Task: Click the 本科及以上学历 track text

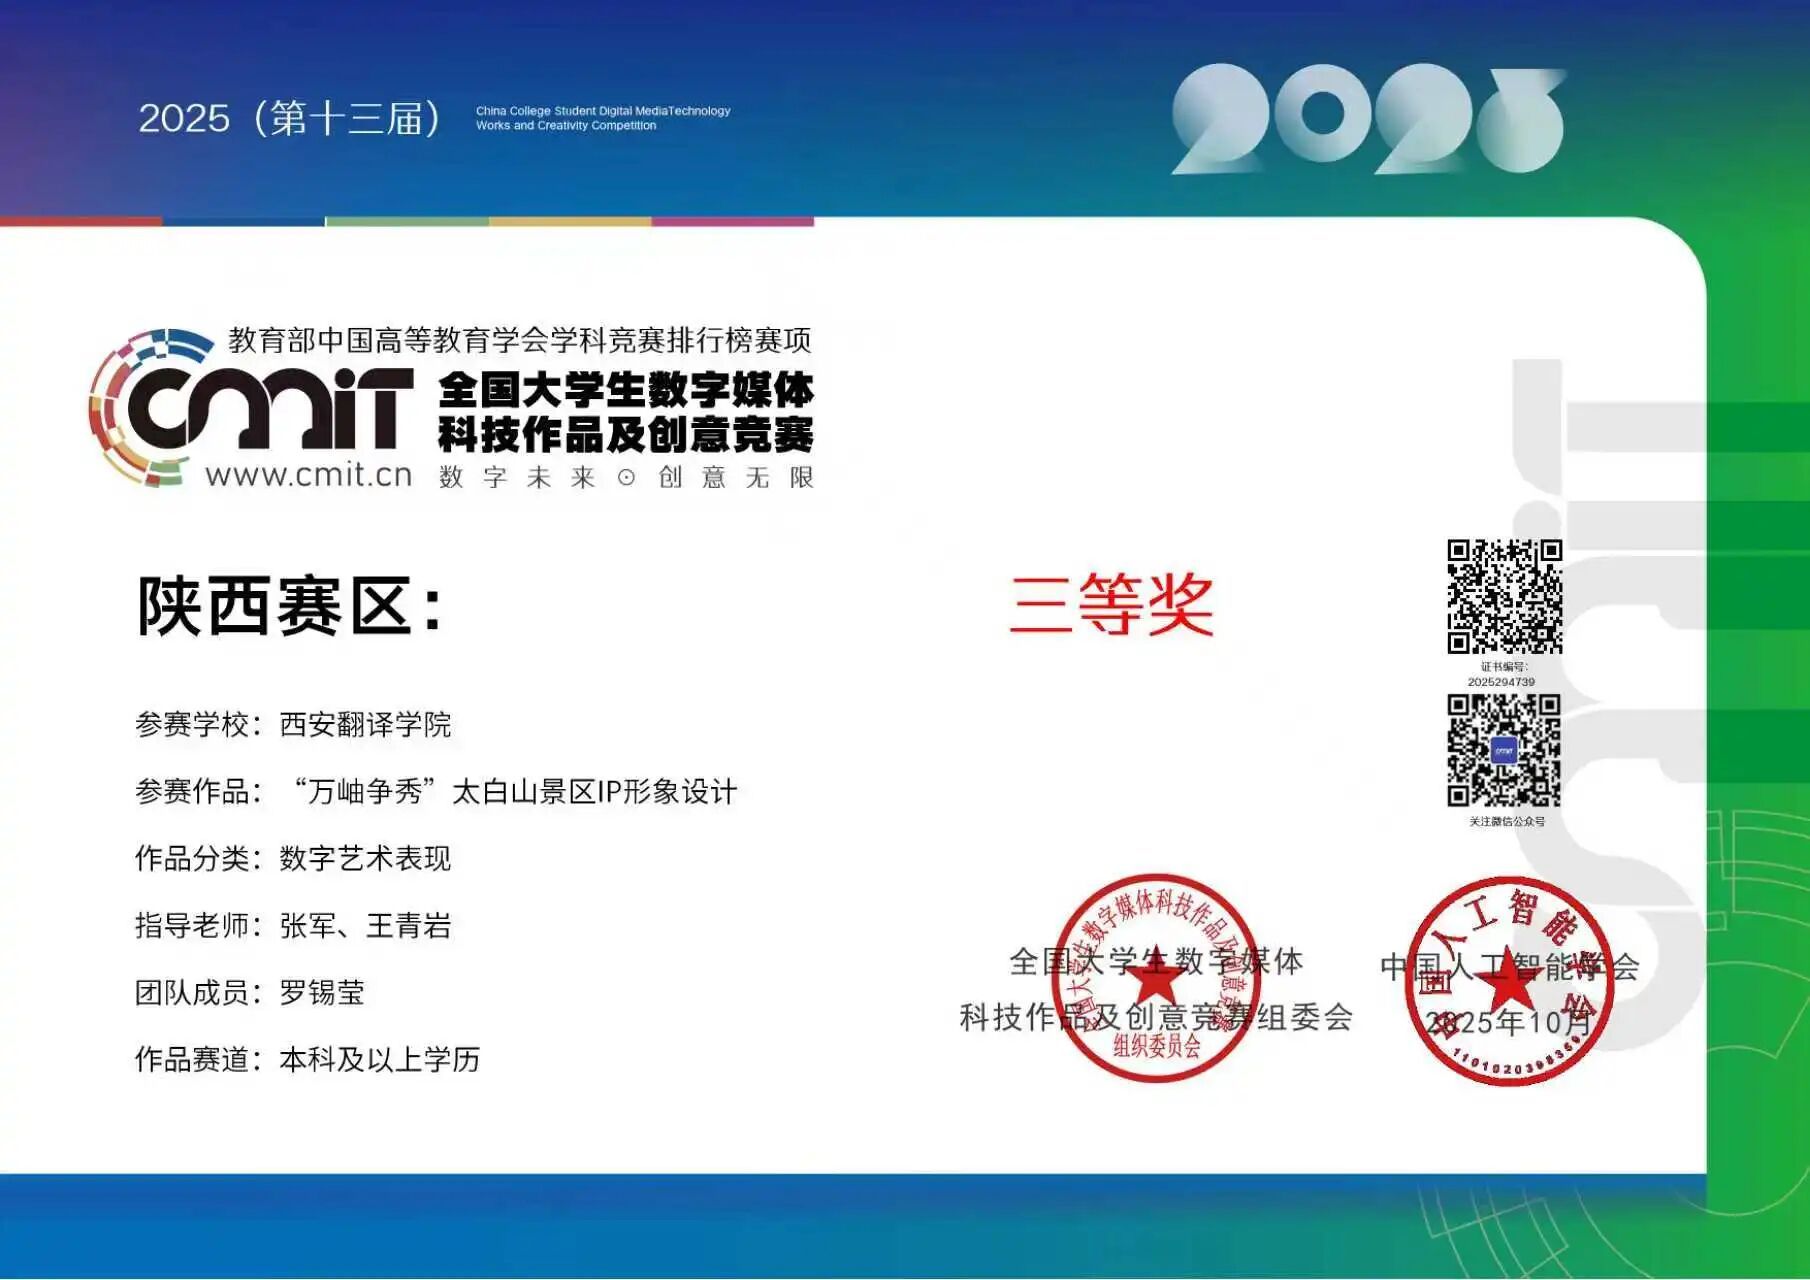Action: pyautogui.click(x=379, y=1059)
